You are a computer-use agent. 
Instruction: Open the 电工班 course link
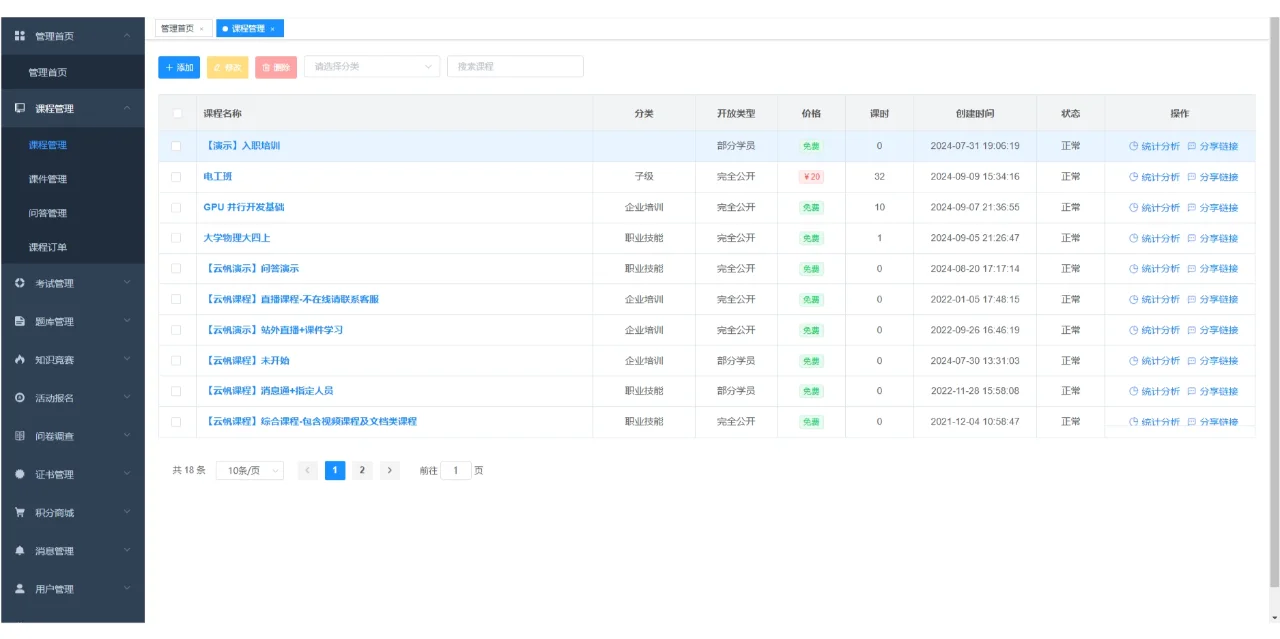(x=217, y=177)
